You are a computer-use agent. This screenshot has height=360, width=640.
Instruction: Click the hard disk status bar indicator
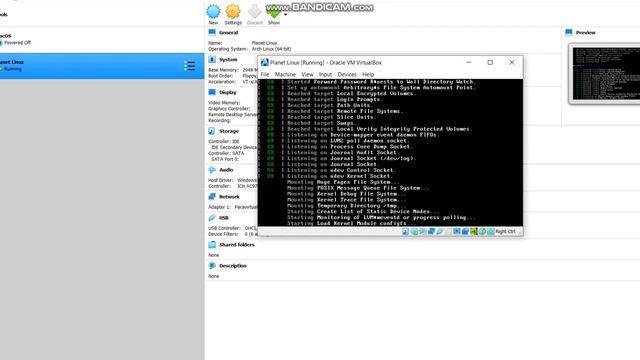pos(405,231)
